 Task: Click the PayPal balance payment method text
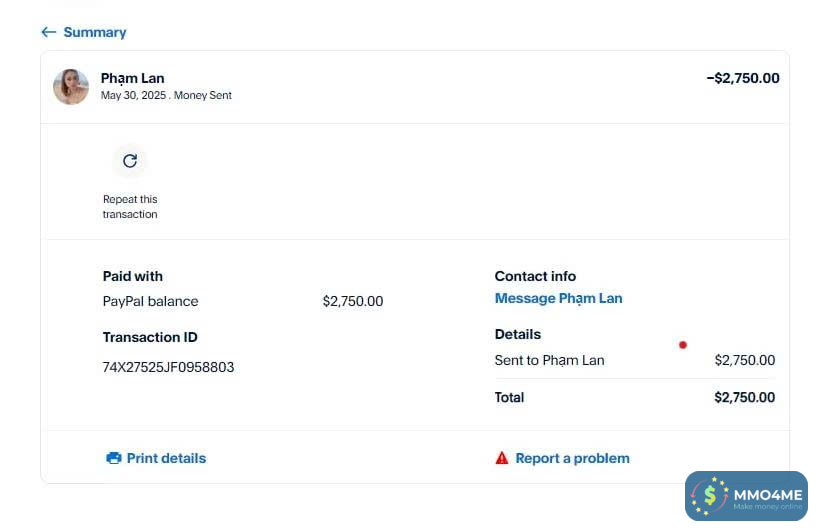click(150, 301)
